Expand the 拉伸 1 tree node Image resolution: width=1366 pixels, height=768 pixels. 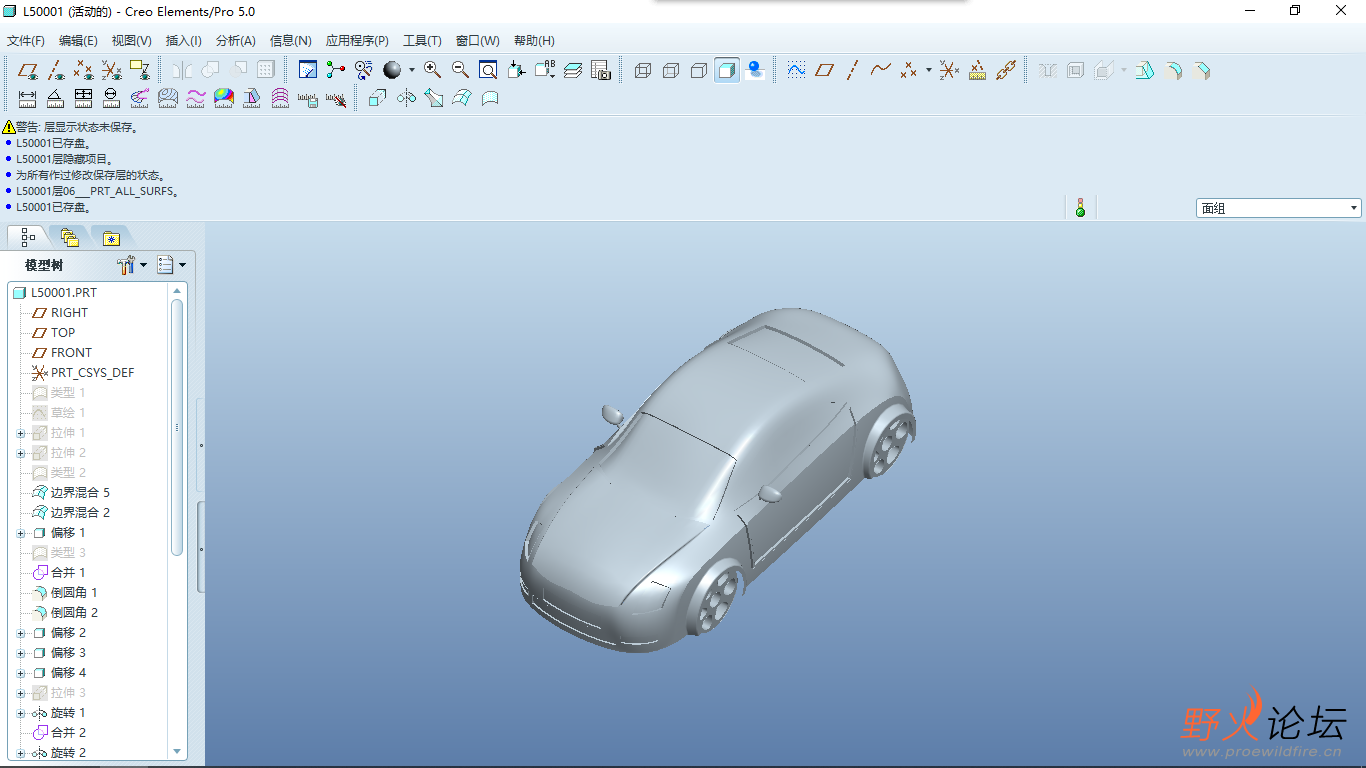point(21,433)
